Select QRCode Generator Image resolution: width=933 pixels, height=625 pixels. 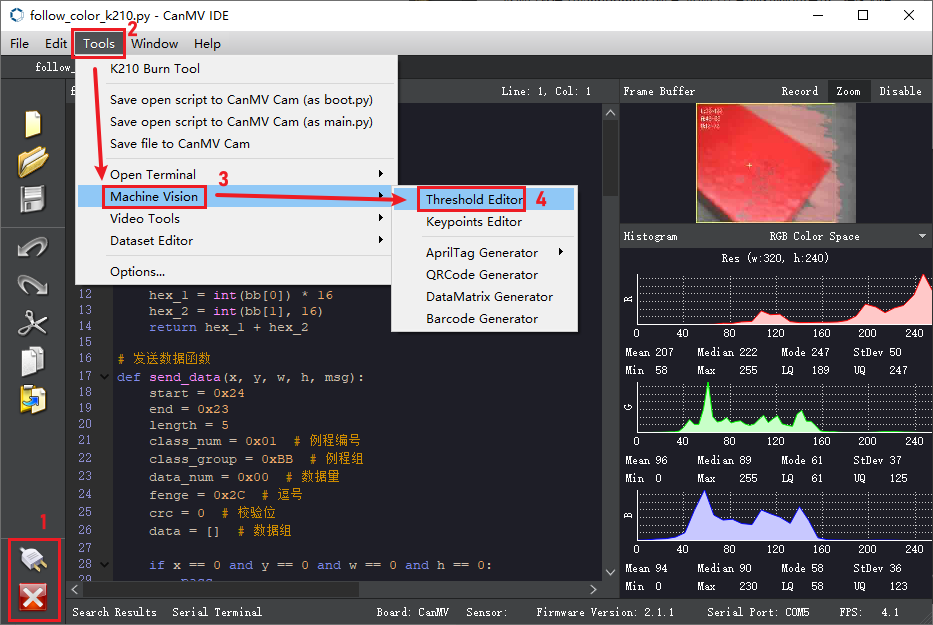tap(484, 274)
